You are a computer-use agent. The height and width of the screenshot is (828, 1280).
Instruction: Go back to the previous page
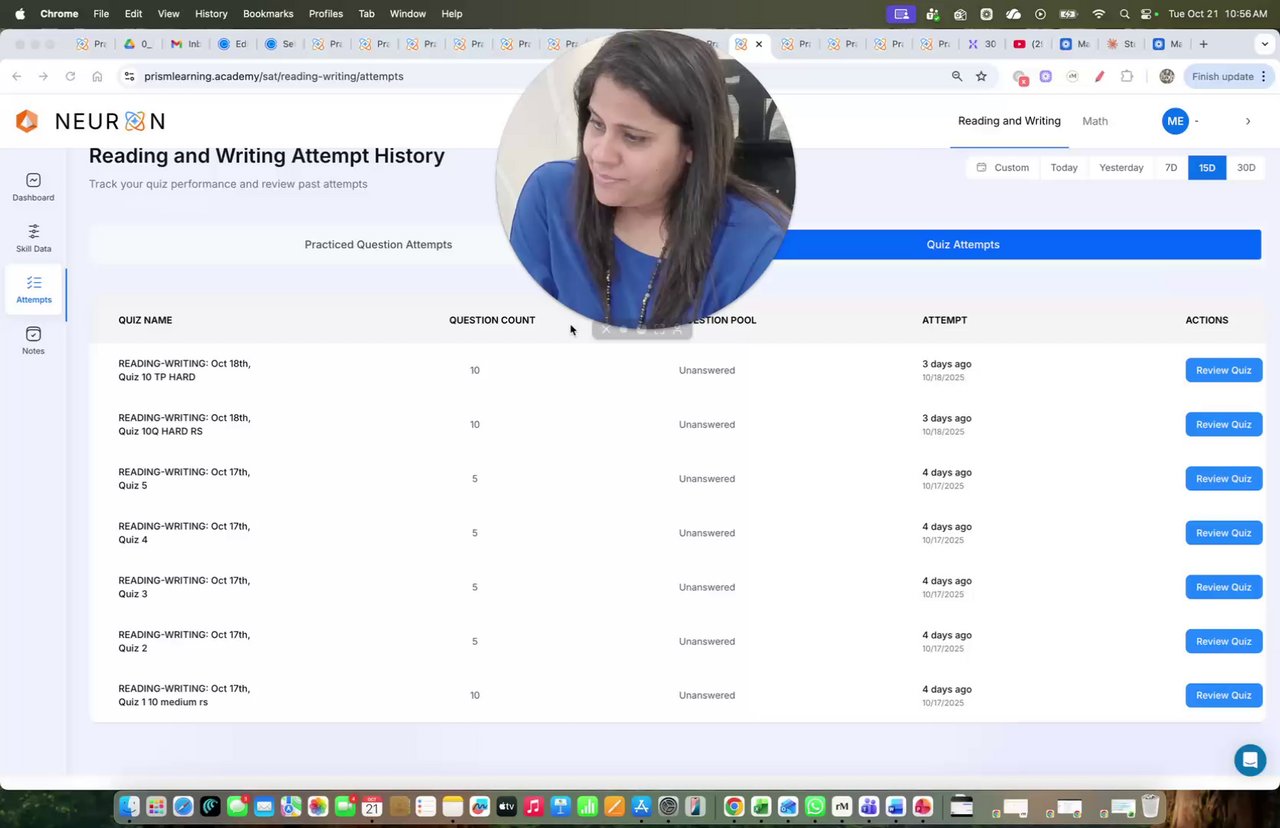[x=17, y=76]
